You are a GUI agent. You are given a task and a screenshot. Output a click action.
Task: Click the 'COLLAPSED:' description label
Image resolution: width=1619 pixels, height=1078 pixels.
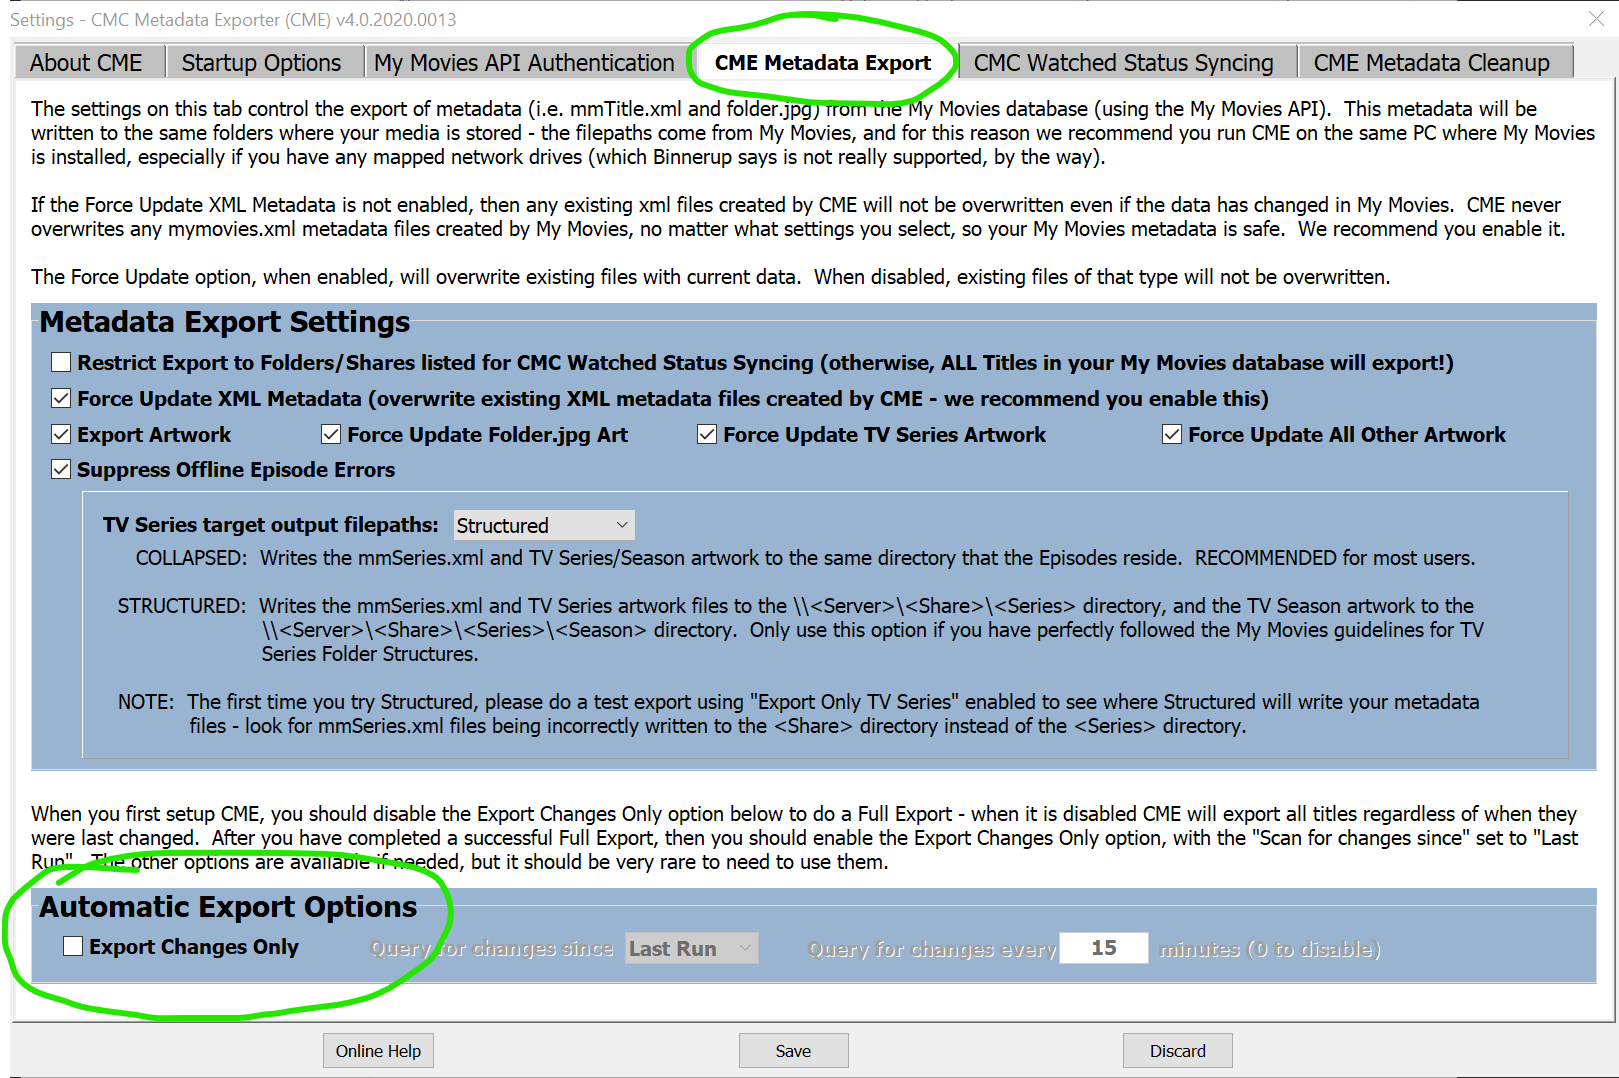click(x=191, y=558)
